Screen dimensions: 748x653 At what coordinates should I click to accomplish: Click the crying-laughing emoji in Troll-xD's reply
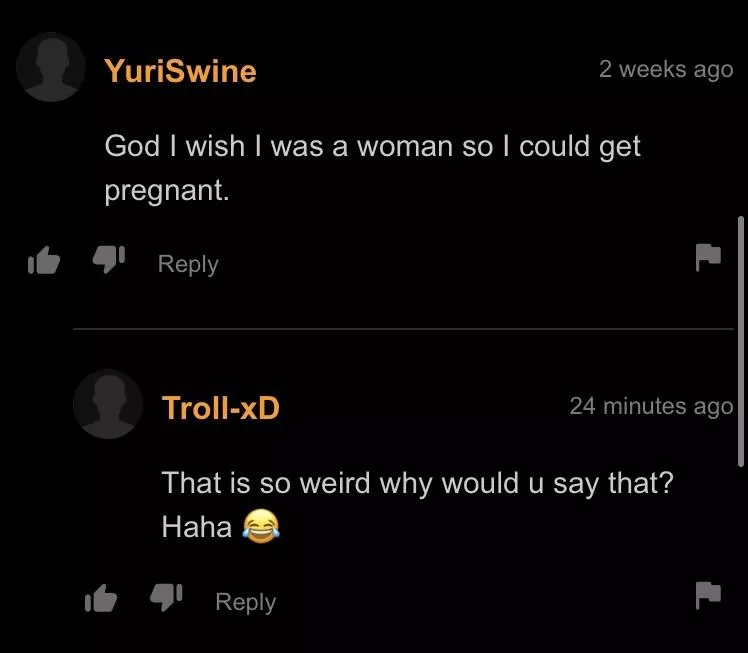coord(261,526)
